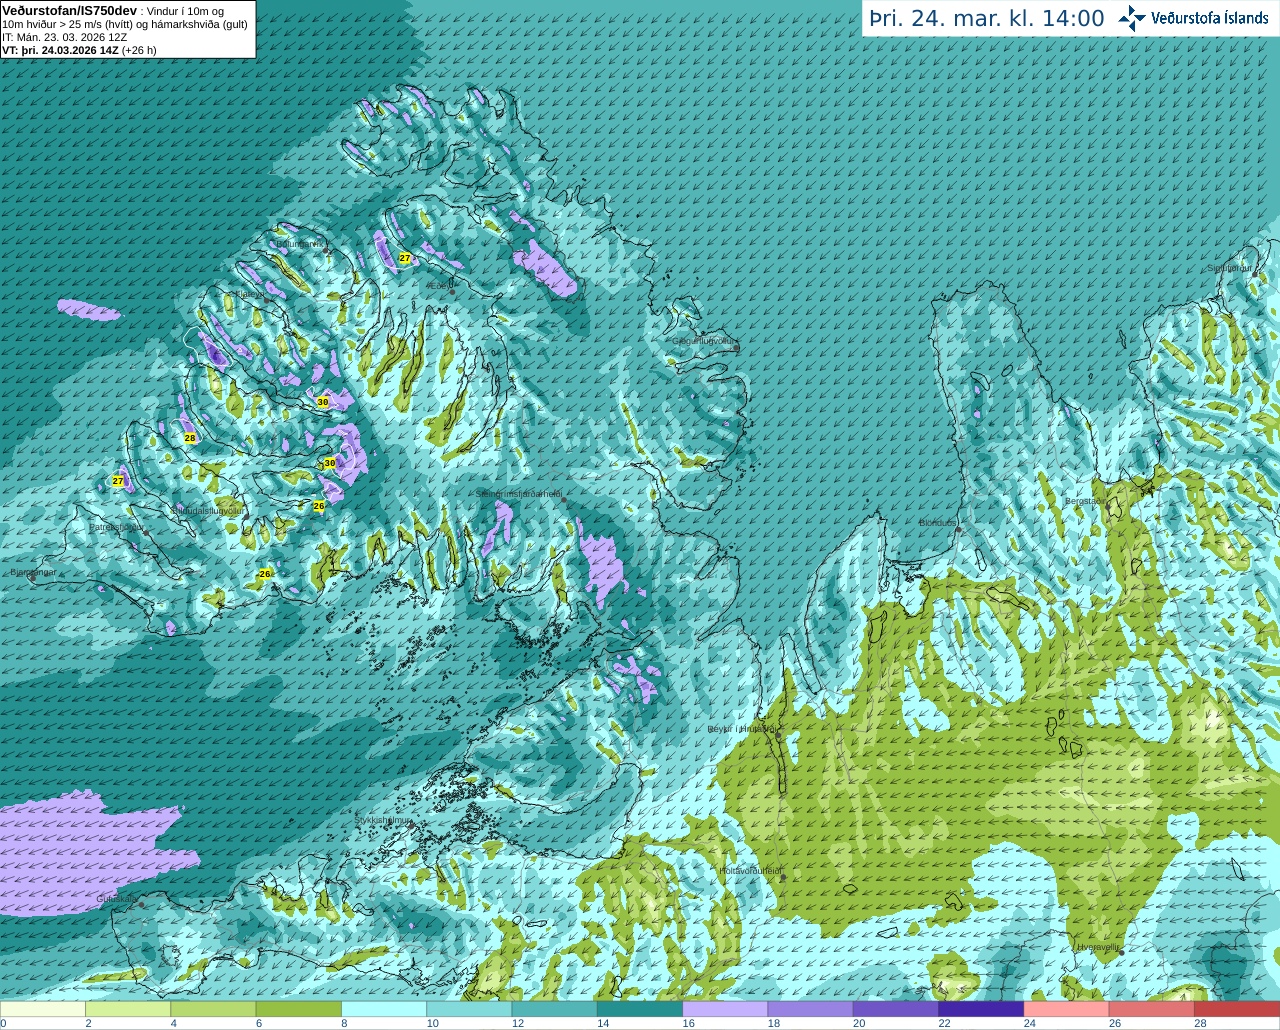Click the Hveravellir station marker
The height and width of the screenshot is (1030, 1280).
[x=1120, y=952]
